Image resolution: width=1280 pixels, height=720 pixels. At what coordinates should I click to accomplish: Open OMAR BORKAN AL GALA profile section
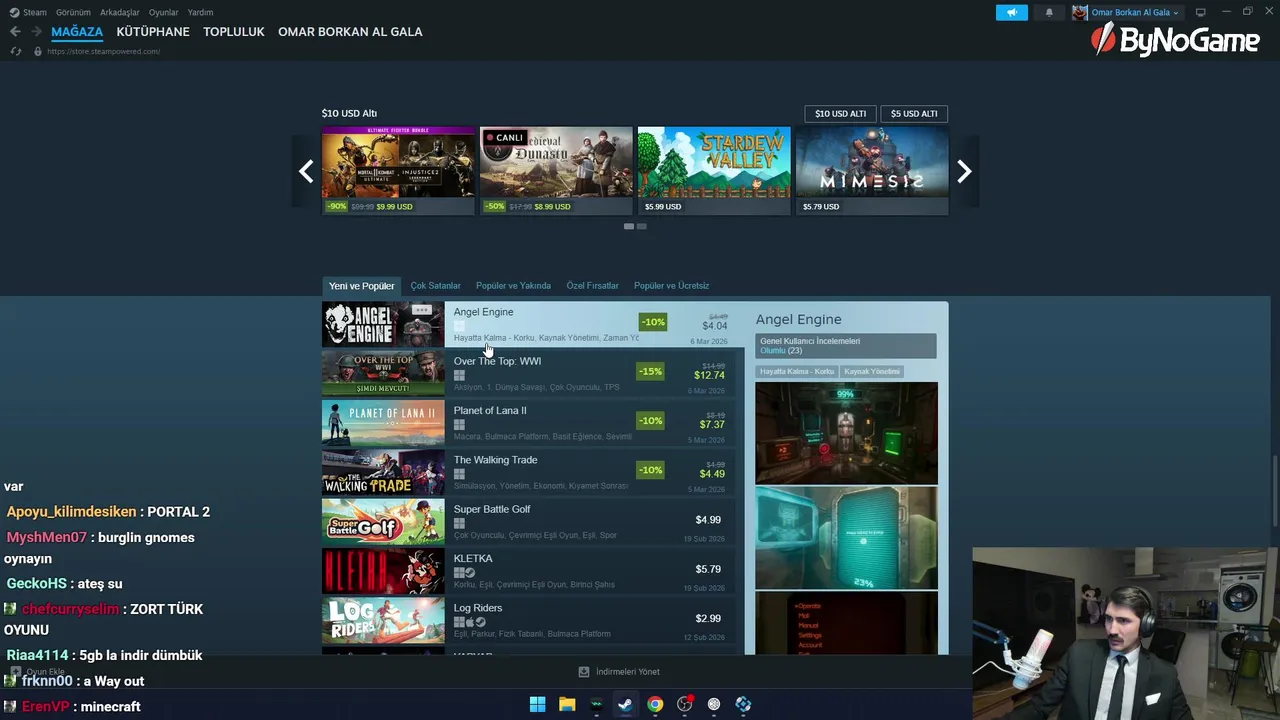pos(350,32)
